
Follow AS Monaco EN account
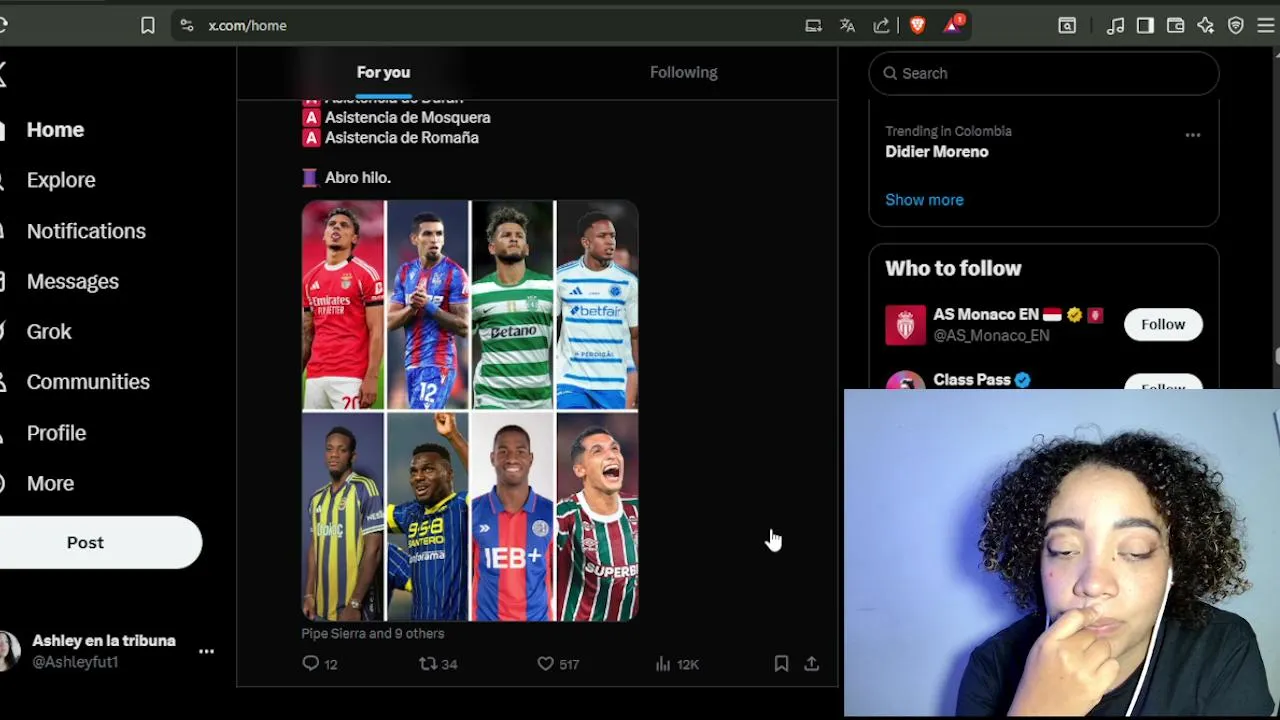[1163, 324]
